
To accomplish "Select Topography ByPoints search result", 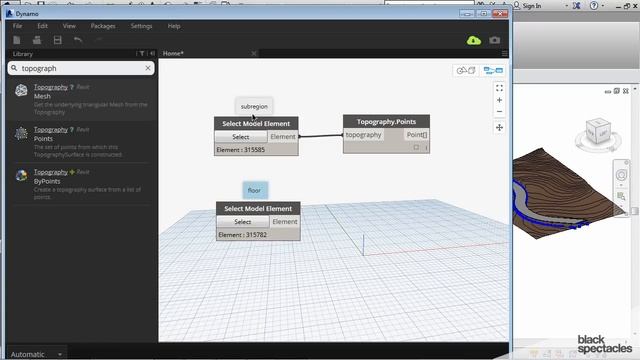I will (82, 184).
